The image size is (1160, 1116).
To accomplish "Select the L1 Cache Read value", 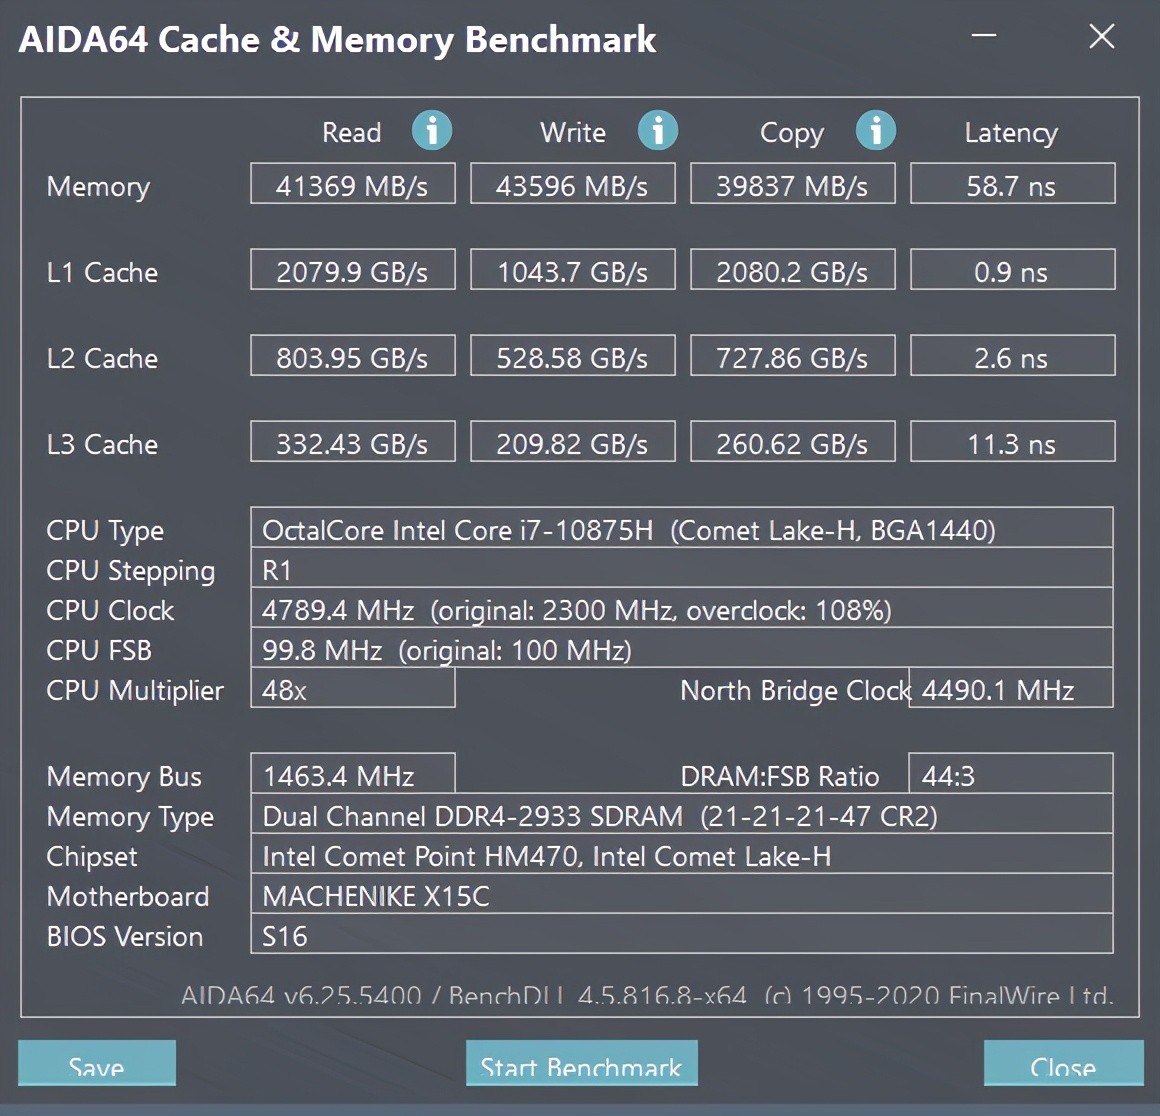I will (352, 271).
